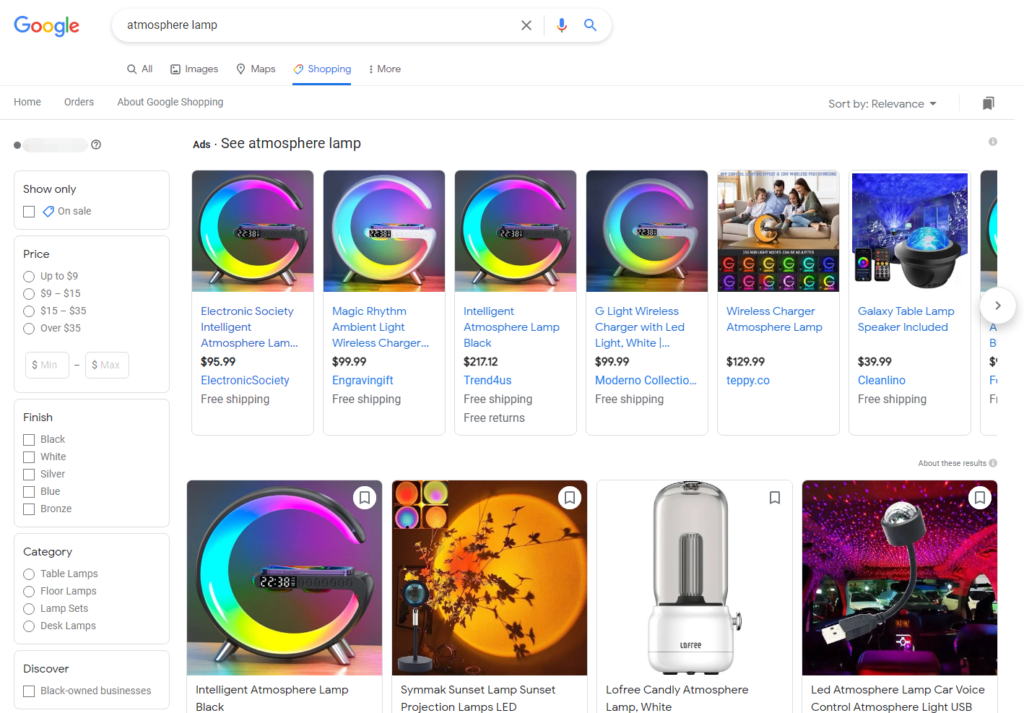Image resolution: width=1024 pixels, height=713 pixels.
Task: Select the Up to $9 price range
Action: coord(29,276)
